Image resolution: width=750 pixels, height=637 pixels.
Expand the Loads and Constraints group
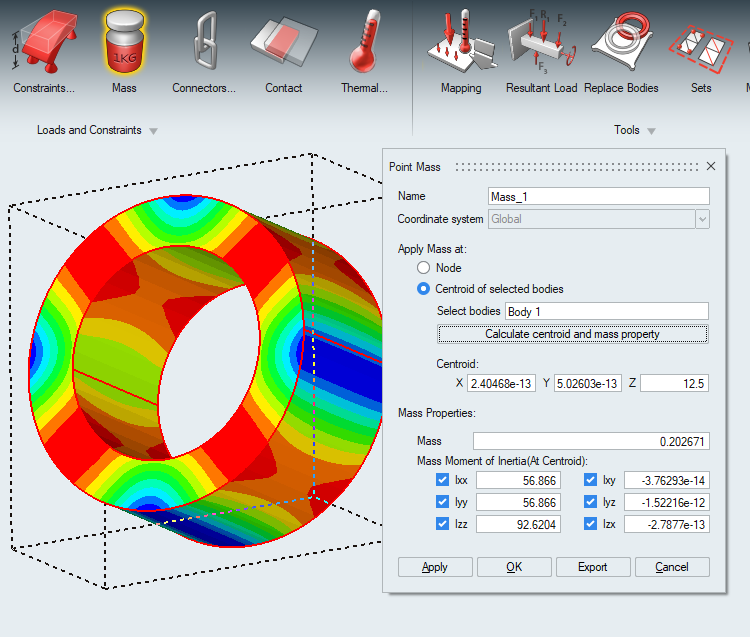(153, 131)
